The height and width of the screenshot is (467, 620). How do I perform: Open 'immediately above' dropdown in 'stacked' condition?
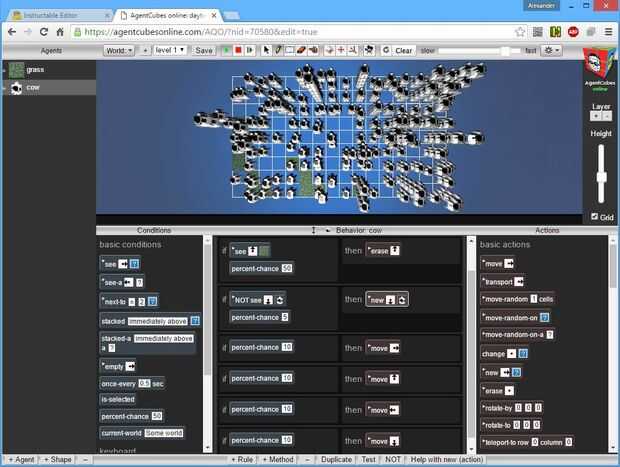(x=158, y=321)
